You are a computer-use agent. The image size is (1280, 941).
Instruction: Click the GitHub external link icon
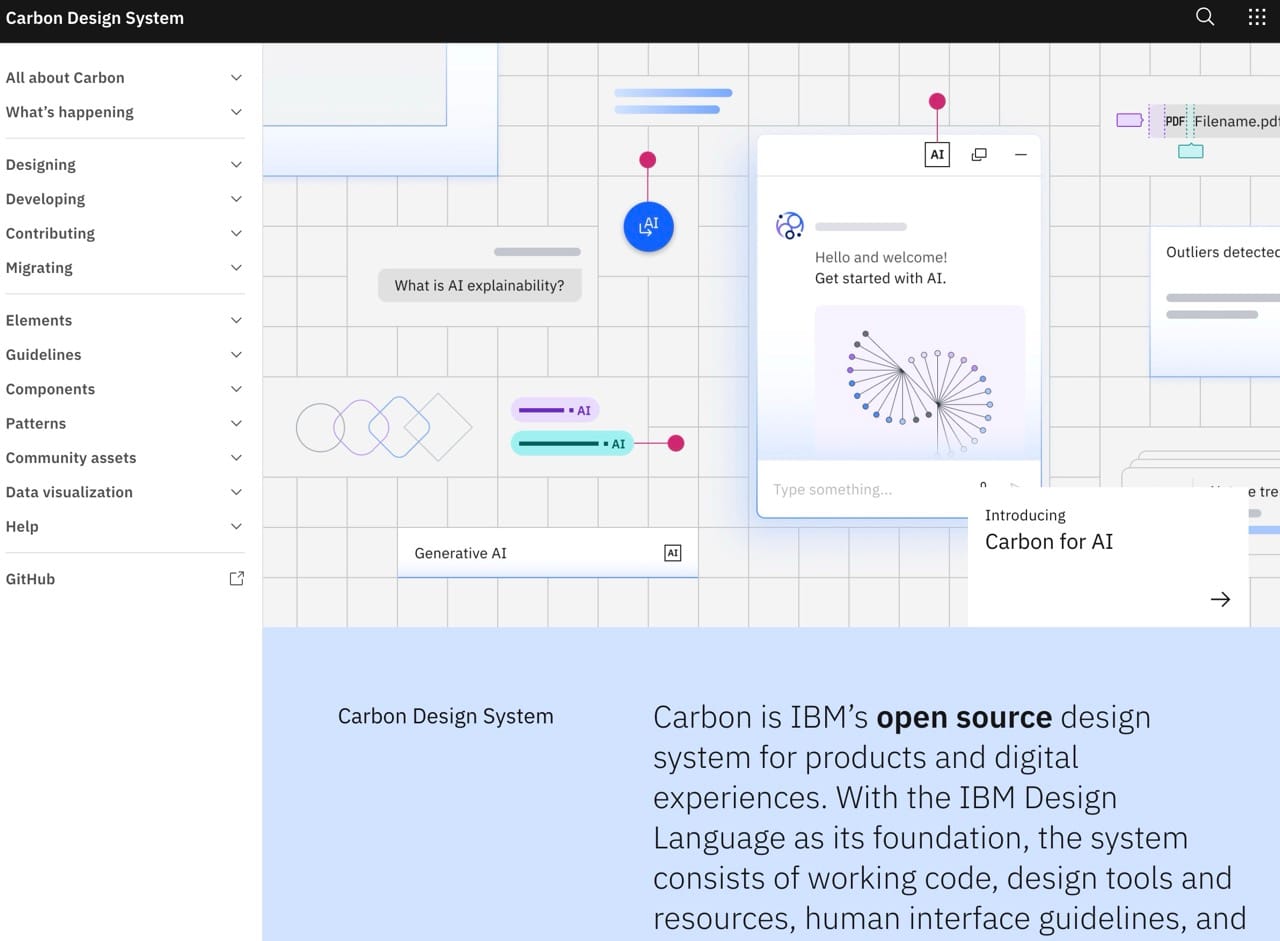click(236, 578)
